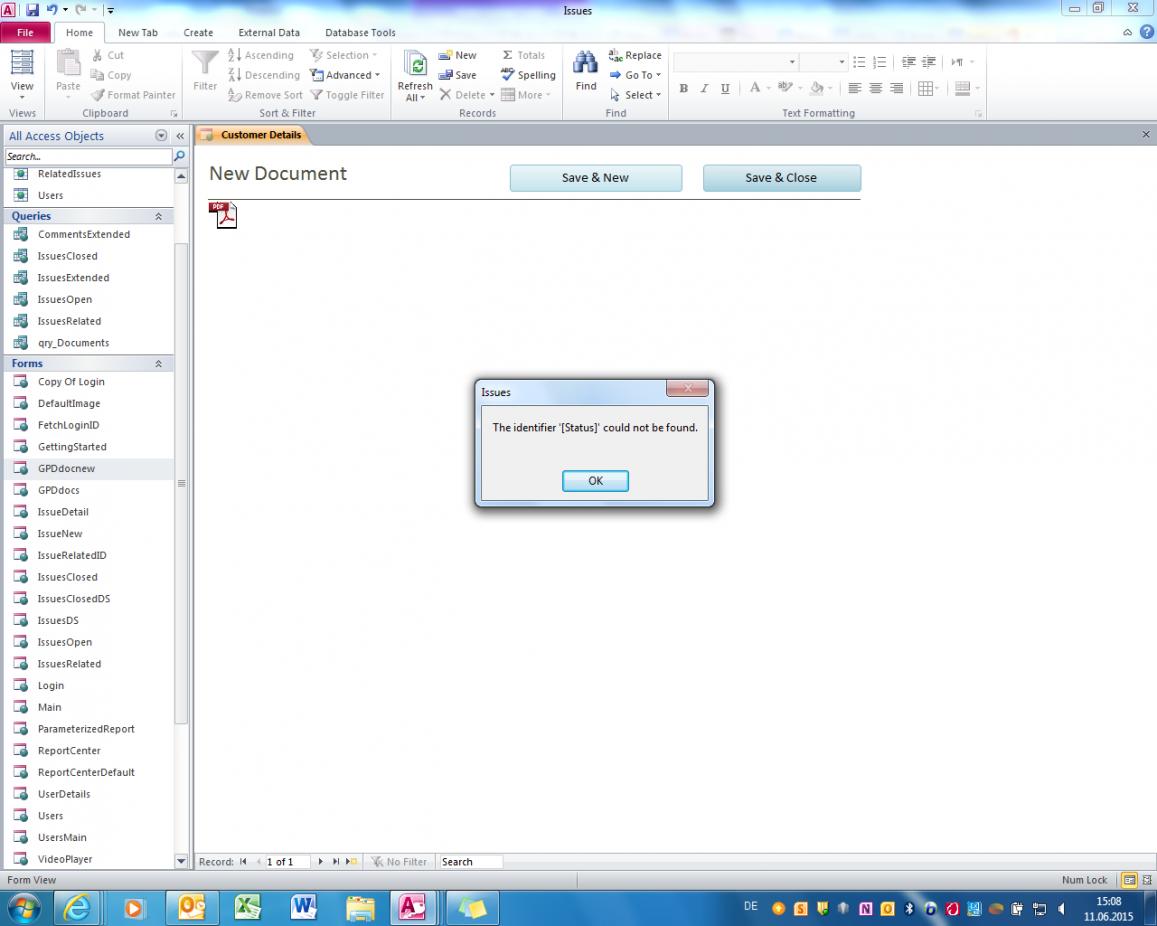Screen dimensions: 1157x926
Task: Click the bulleted list icon
Action: (859, 62)
